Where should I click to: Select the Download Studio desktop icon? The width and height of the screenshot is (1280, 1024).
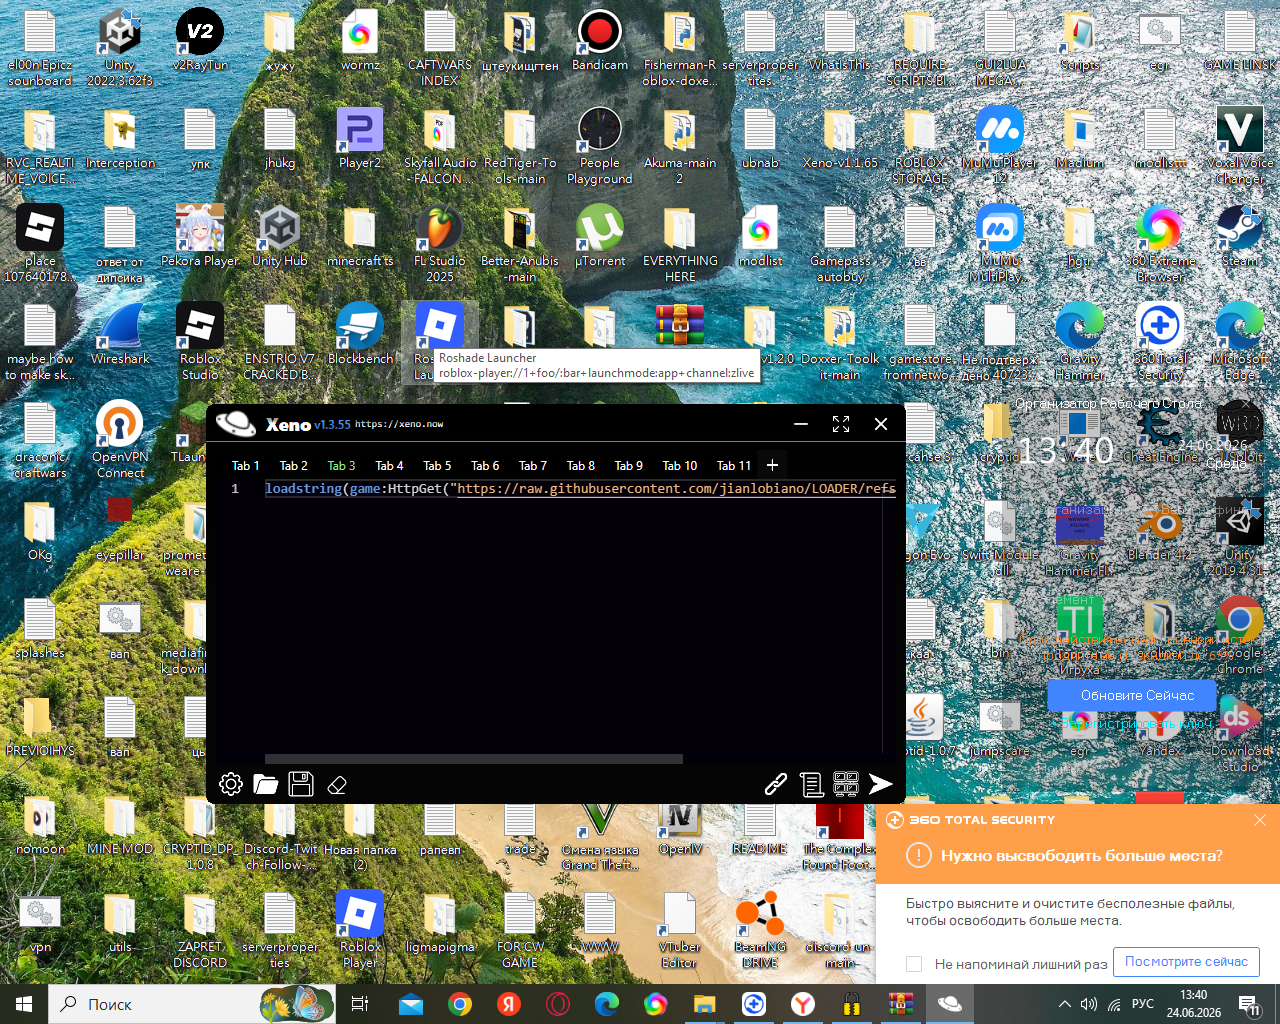1240,735
